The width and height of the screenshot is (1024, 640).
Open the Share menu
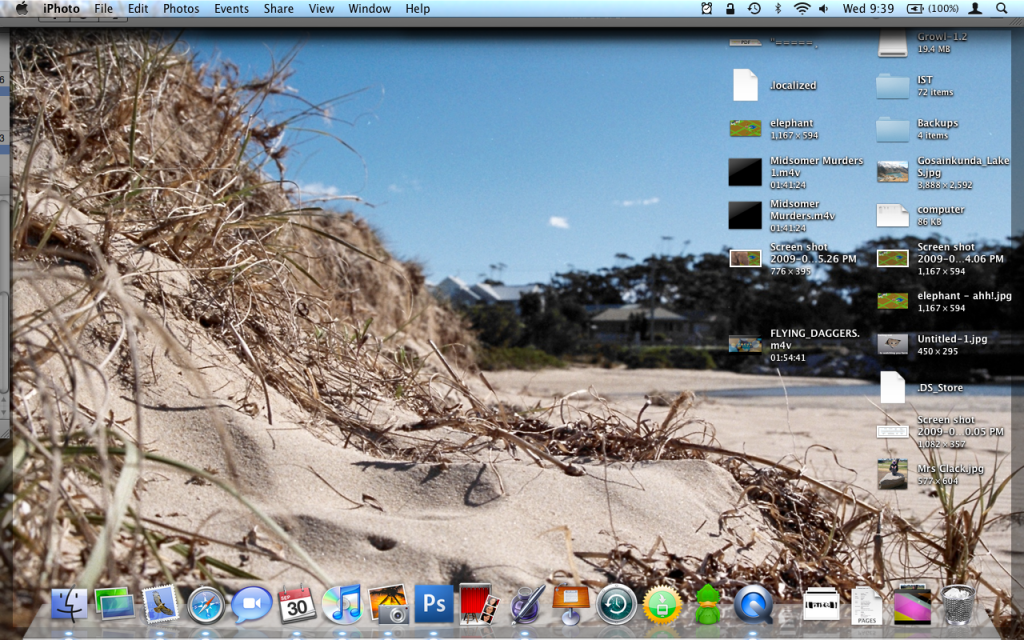(278, 8)
